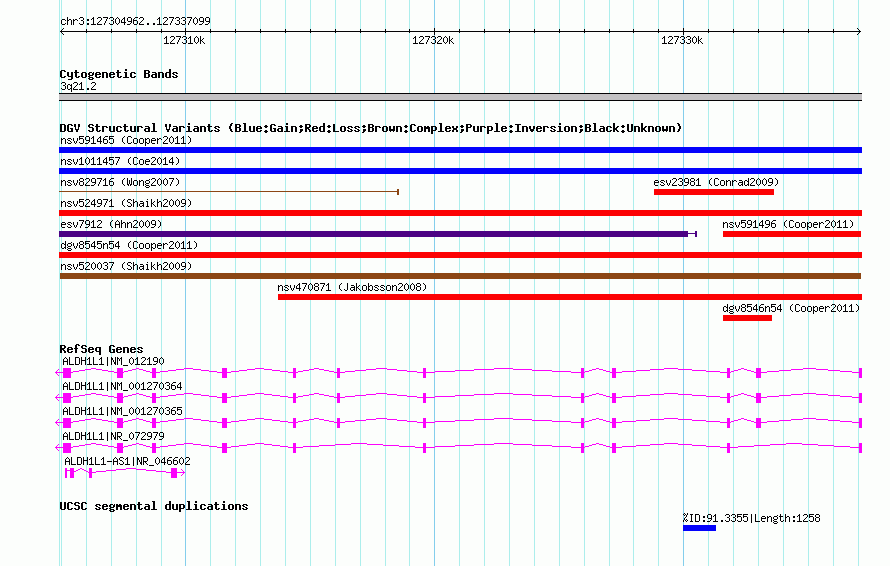Click the dgv8546n54 (Cooper2011) label
890x566 pixels.
pos(791,308)
